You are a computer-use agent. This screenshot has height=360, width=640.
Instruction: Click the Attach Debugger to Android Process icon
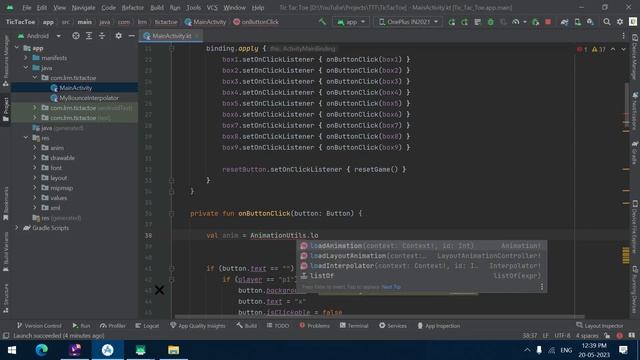536,22
